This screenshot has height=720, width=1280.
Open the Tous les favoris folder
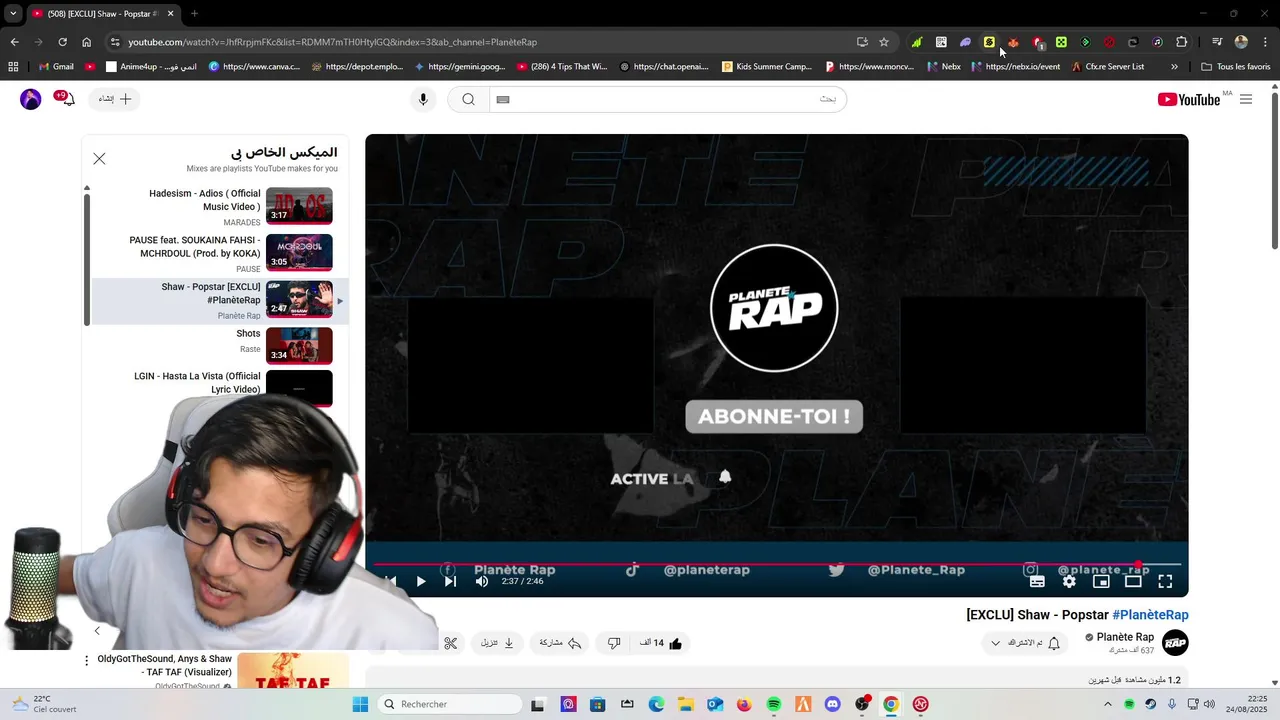(1236, 67)
